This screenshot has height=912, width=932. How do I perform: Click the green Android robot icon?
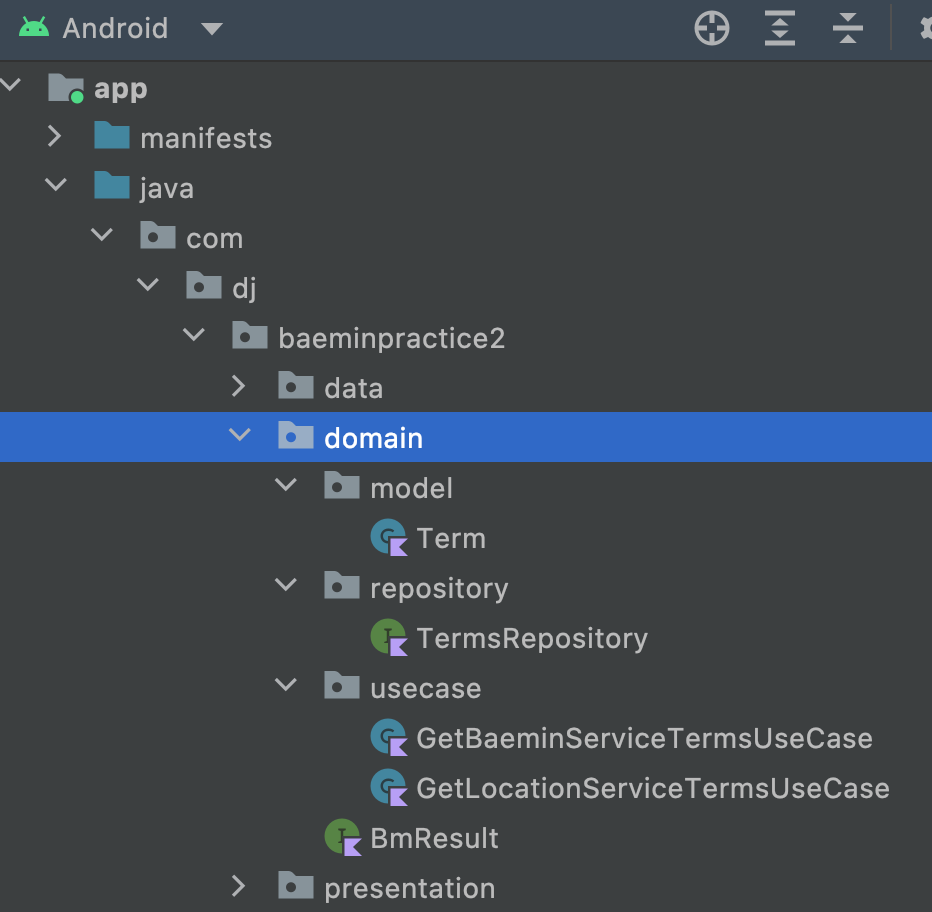(34, 27)
